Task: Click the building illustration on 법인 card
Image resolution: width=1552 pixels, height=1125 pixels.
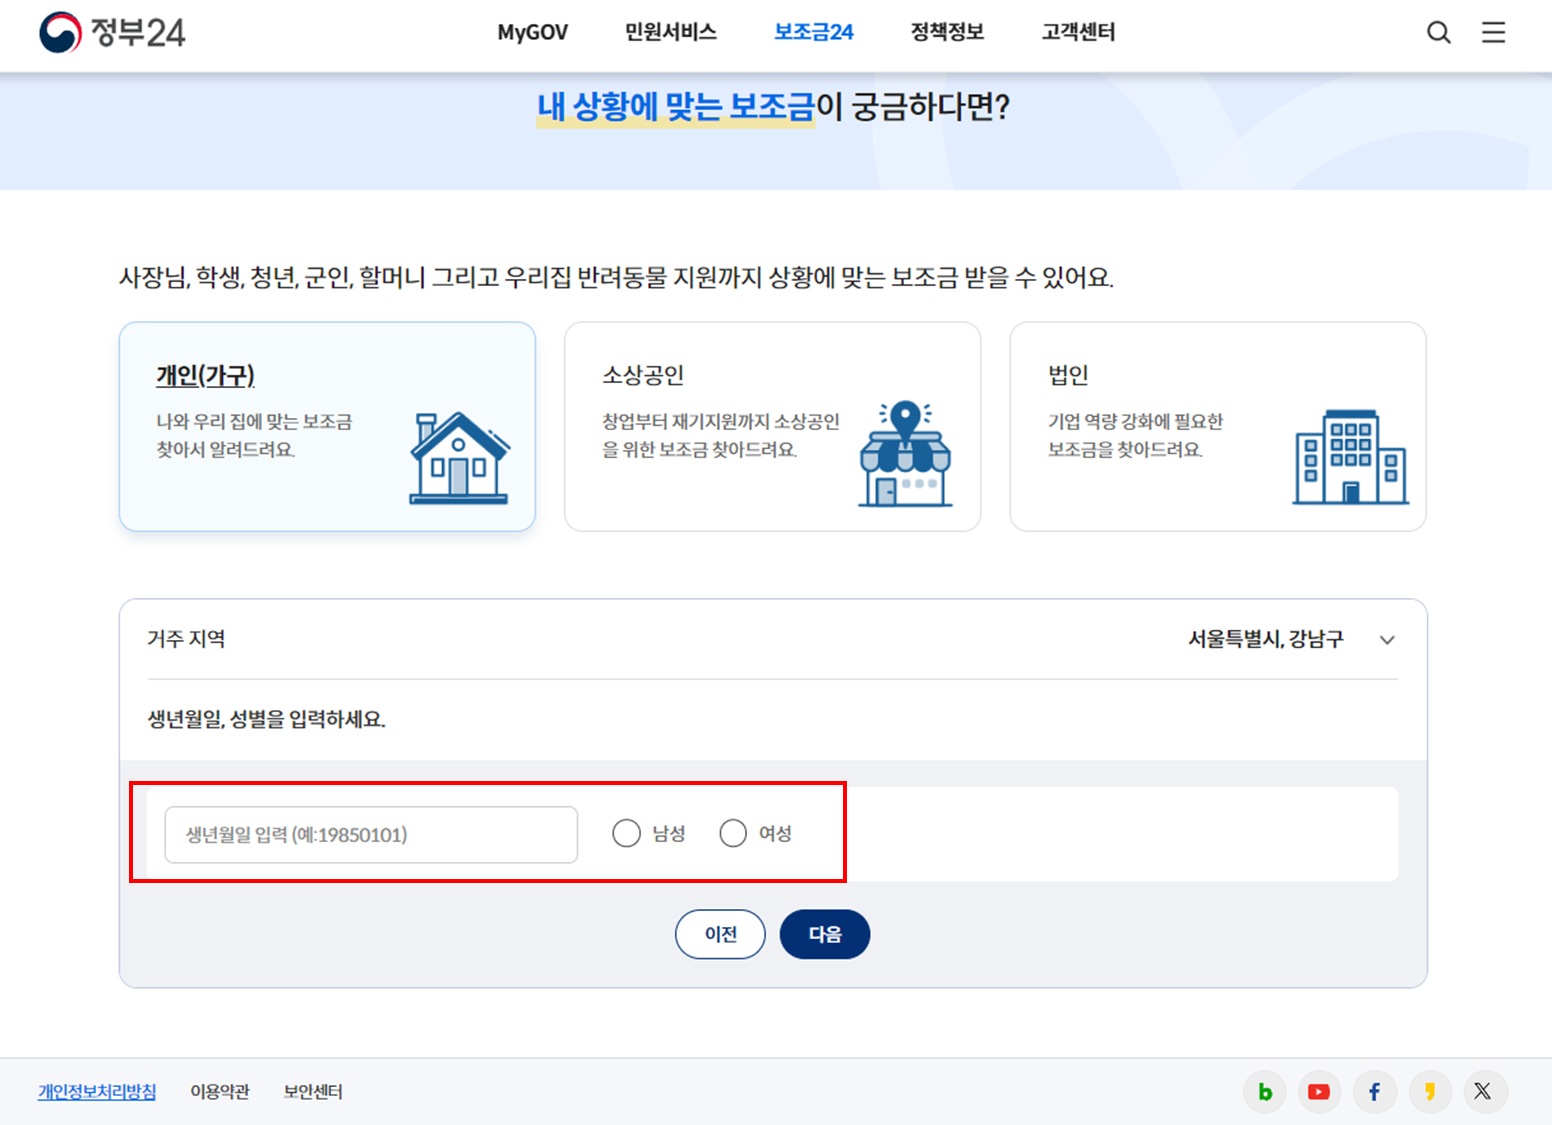Action: [1350, 455]
